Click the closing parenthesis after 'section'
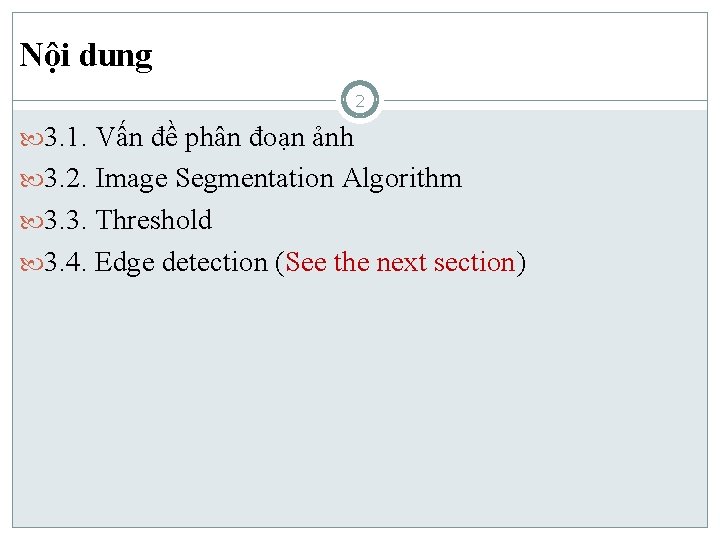 [521, 262]
